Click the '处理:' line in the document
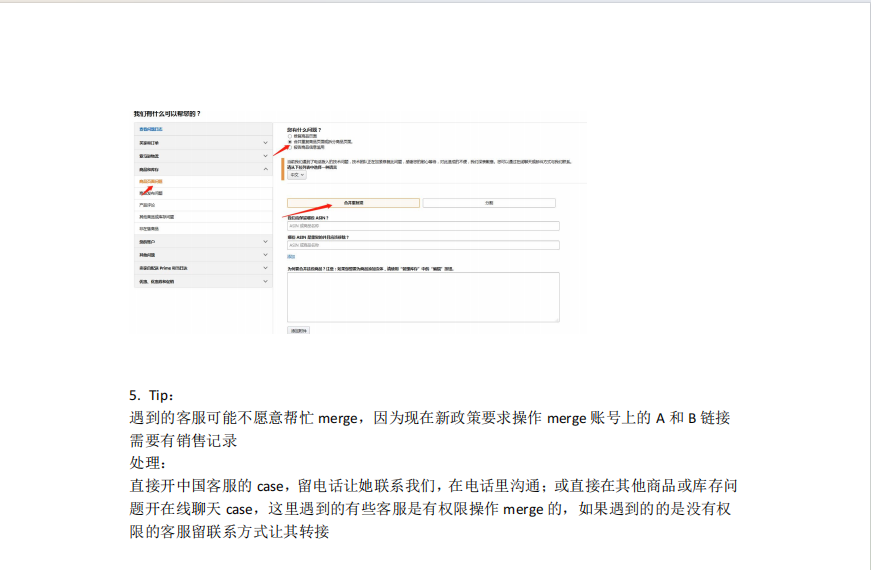 pos(148,463)
